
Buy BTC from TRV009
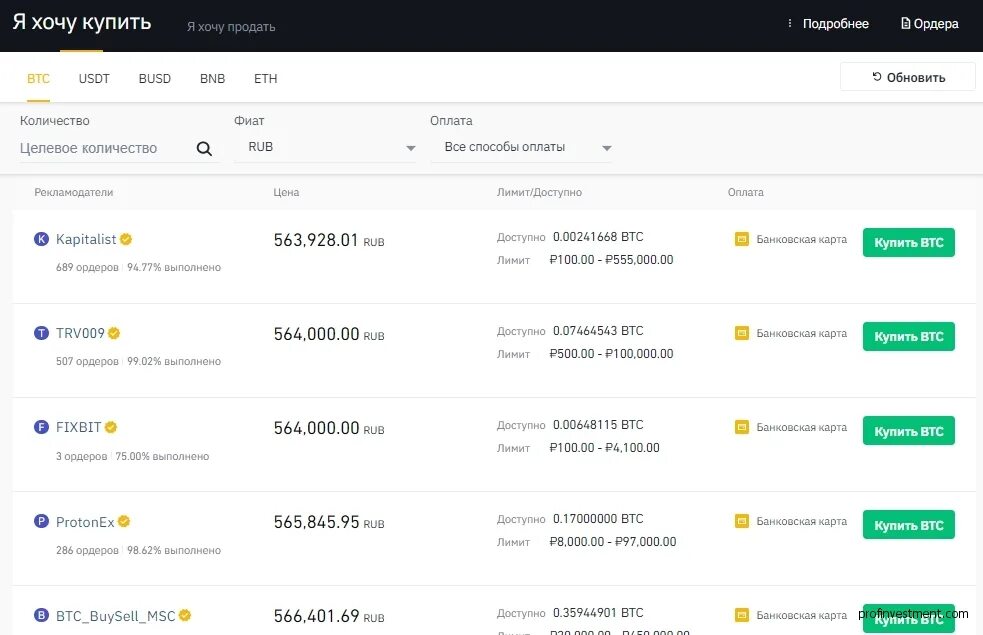click(x=908, y=337)
